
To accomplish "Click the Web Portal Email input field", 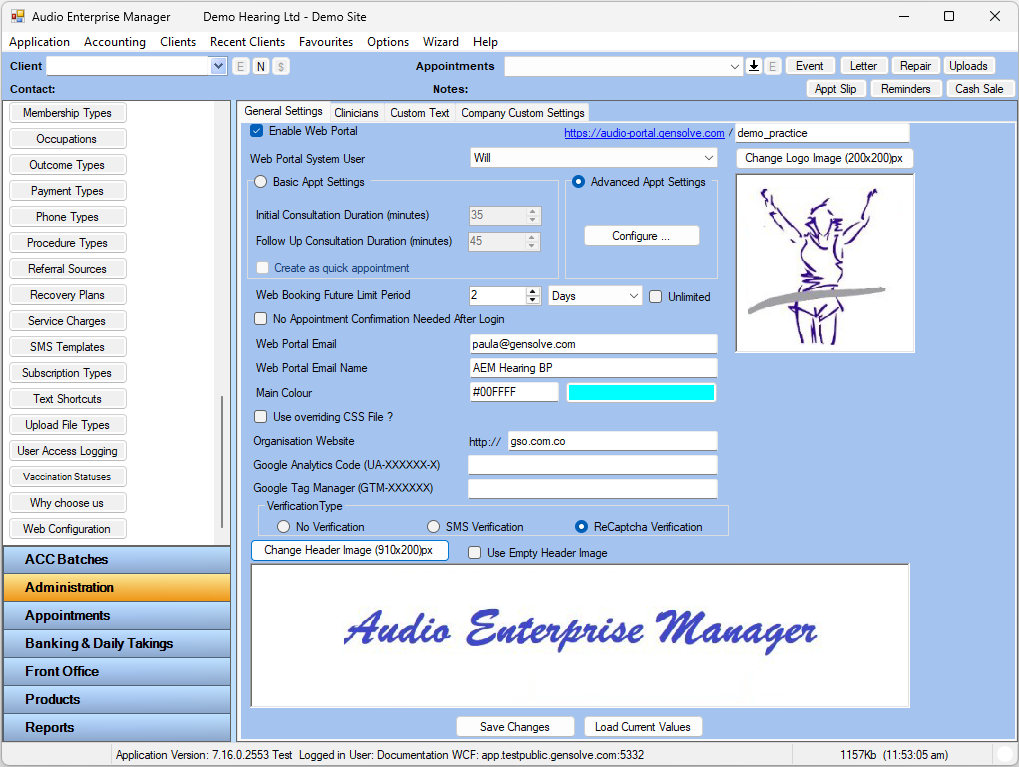I will (593, 344).
